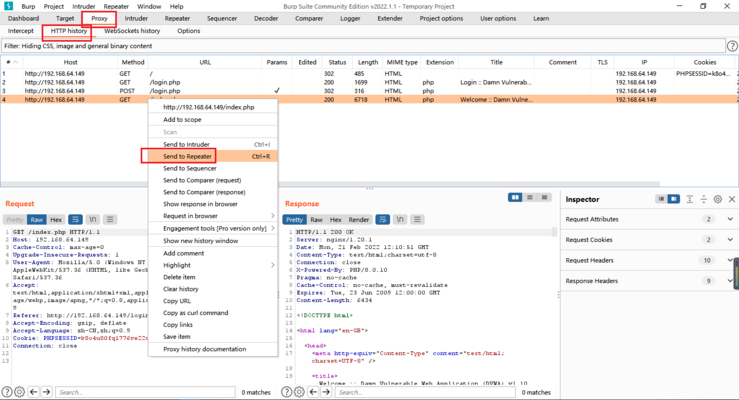Switch Request view to Pretty
Image resolution: width=739 pixels, height=400 pixels.
[14, 219]
